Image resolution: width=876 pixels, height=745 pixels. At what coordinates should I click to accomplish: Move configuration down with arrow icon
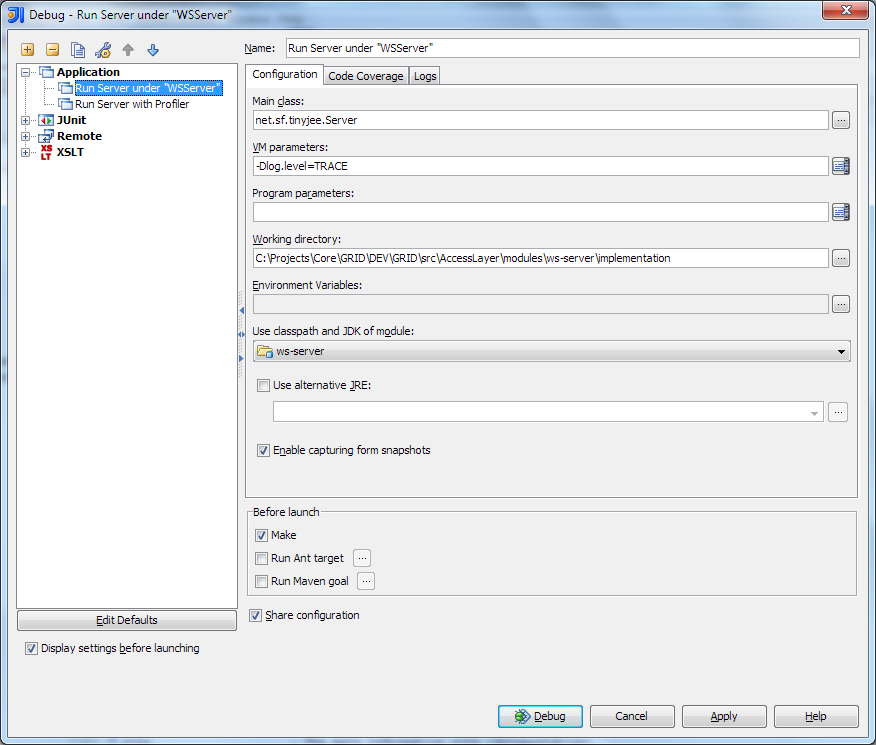pos(153,50)
